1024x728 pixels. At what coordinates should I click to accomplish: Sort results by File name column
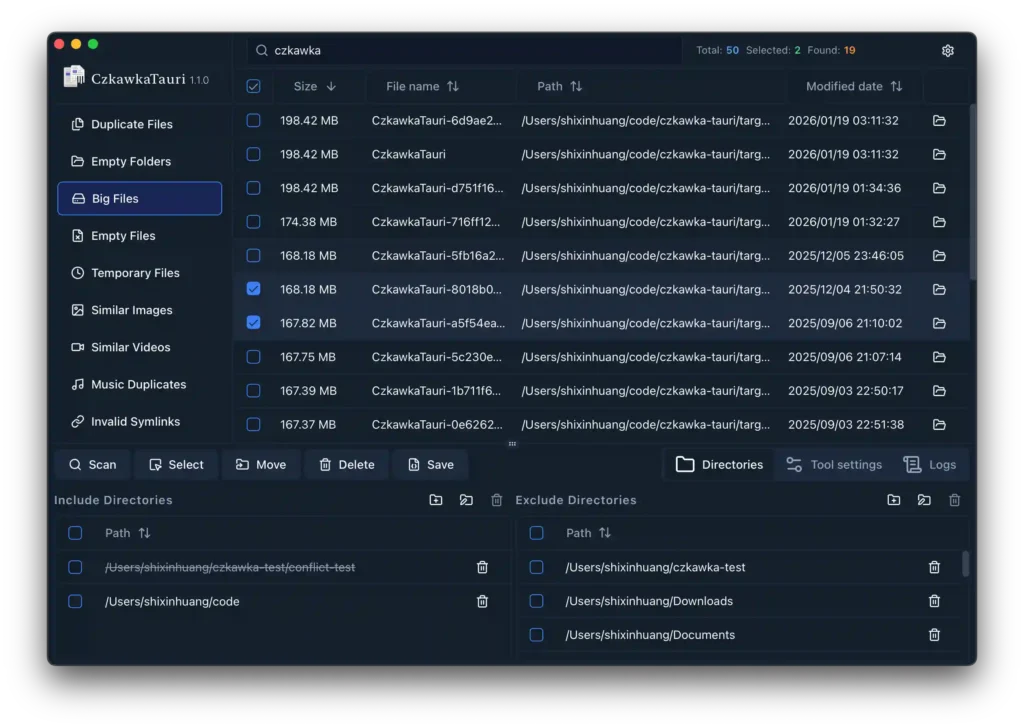[x=423, y=86]
